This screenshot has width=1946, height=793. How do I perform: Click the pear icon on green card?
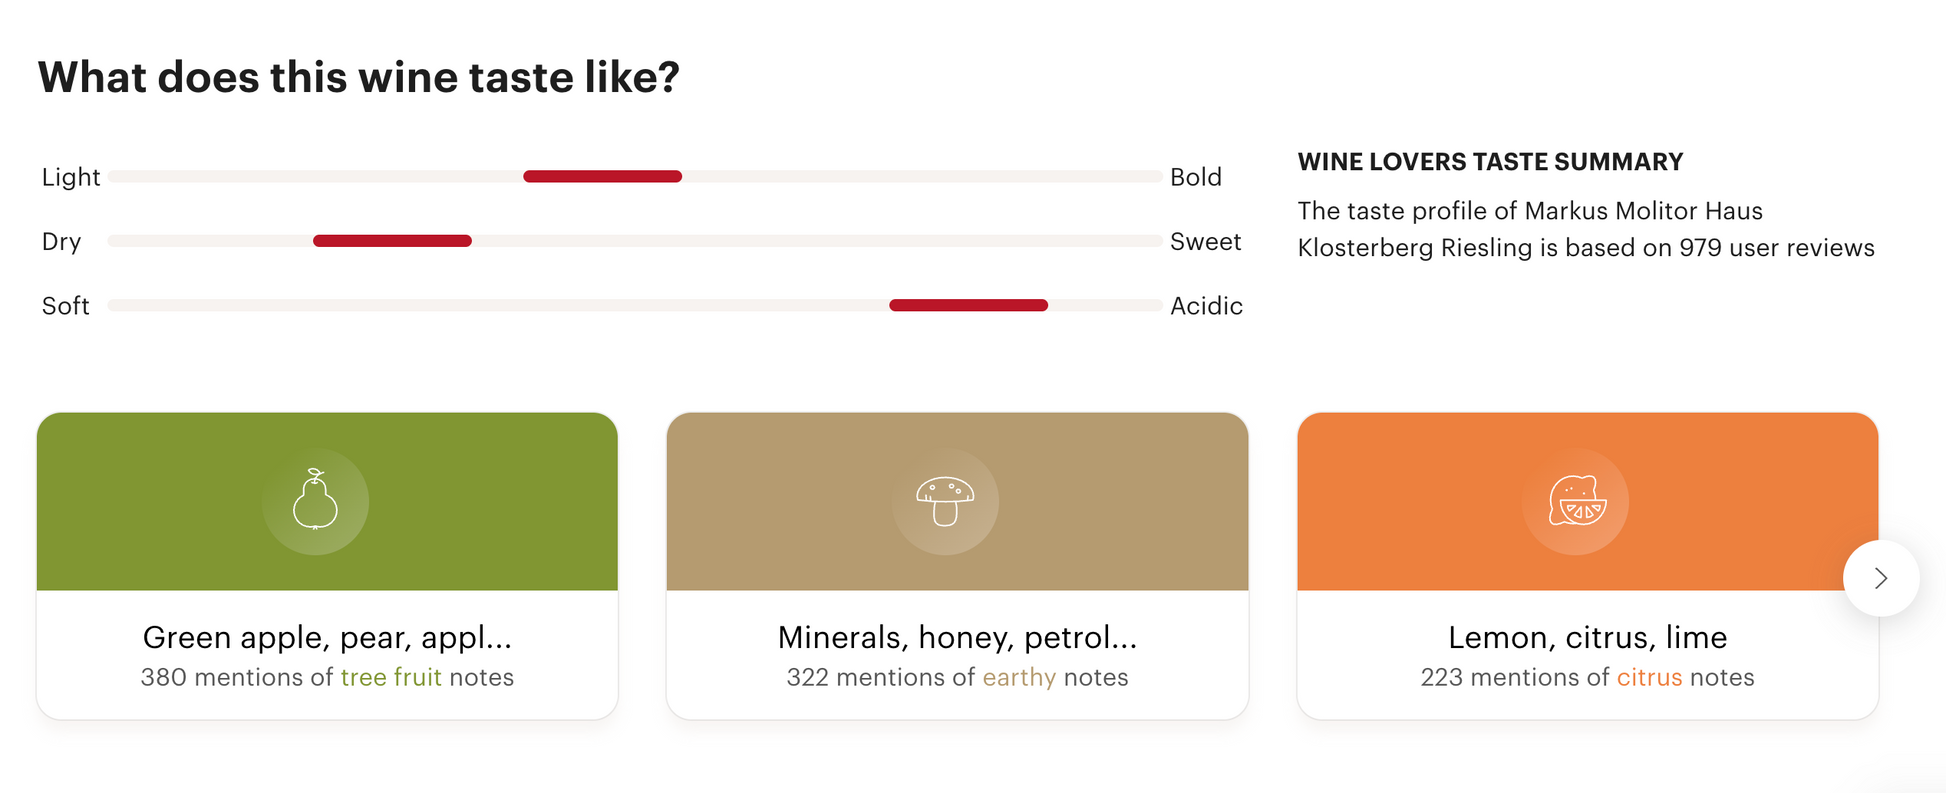pos(315,501)
